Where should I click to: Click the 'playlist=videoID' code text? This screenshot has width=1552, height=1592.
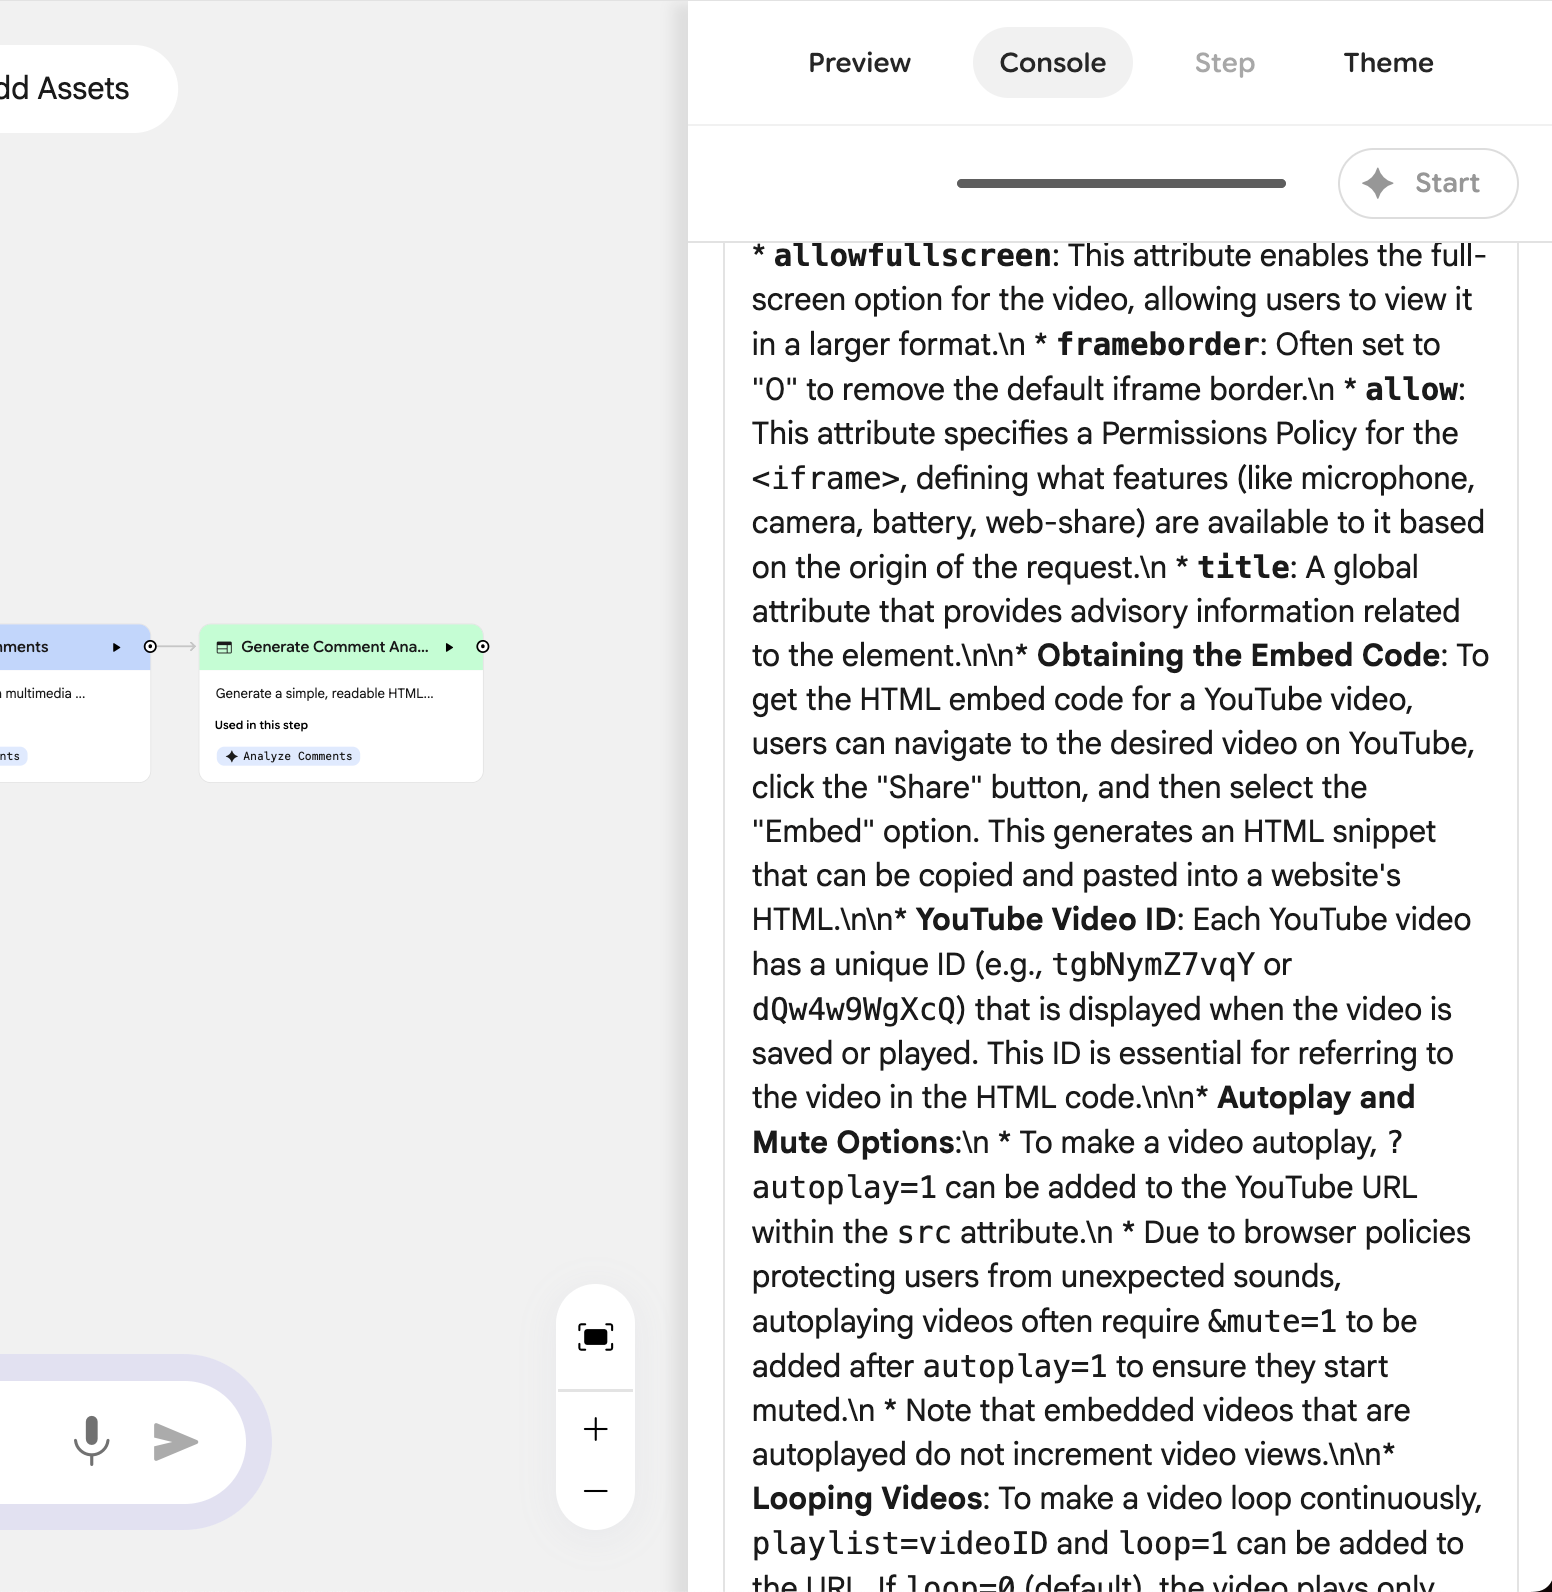899,1543
